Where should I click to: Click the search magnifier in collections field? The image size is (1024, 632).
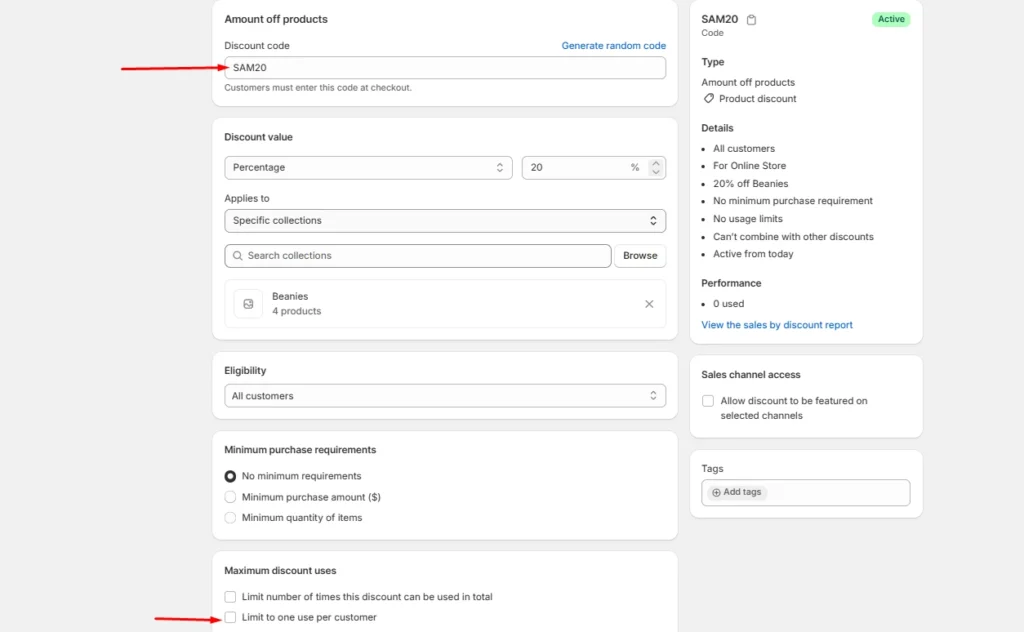point(238,256)
